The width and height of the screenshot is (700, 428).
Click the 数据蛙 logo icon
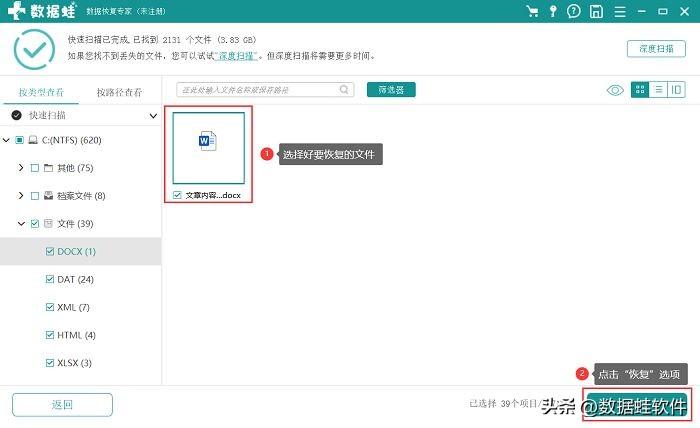17,11
